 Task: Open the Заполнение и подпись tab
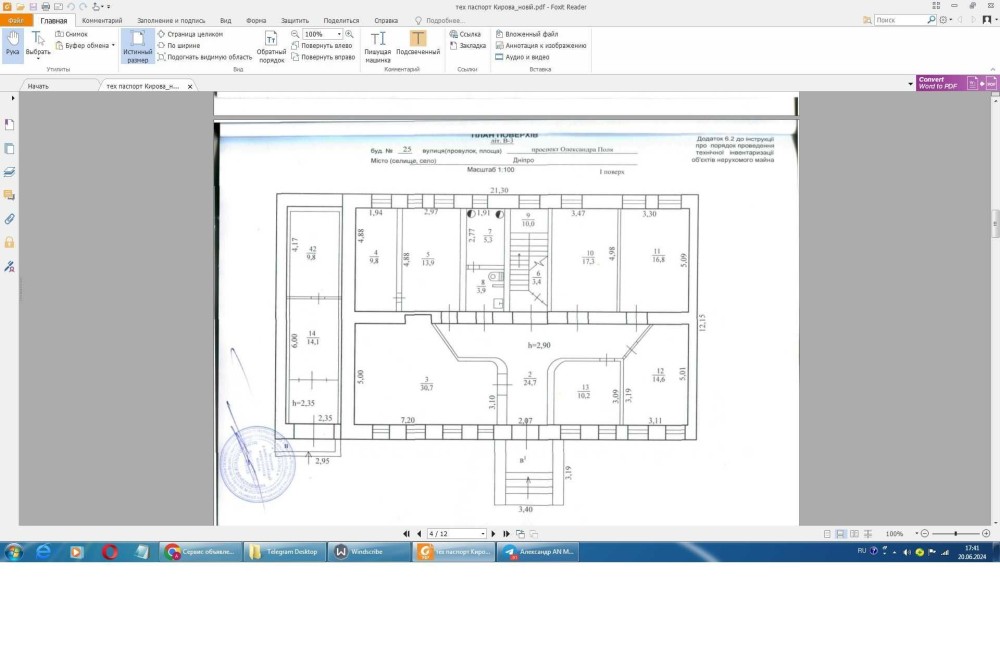(171, 20)
